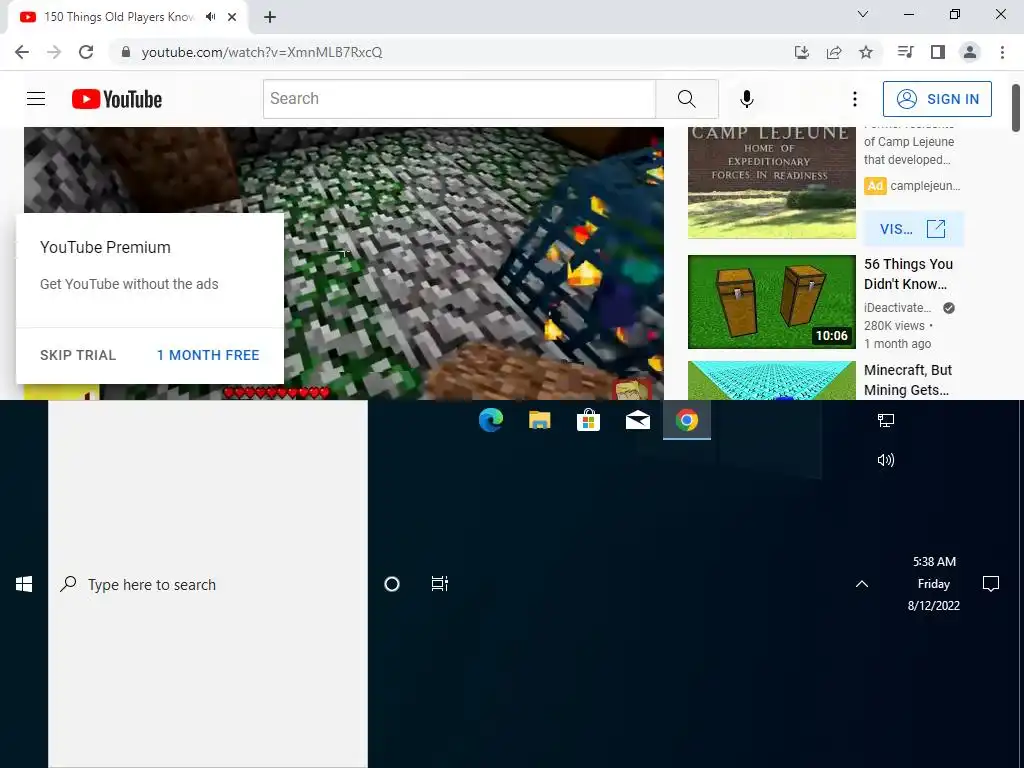Viewport: 1024px width, 768px height.
Task: Click the browser forward arrow
Action: (x=54, y=52)
